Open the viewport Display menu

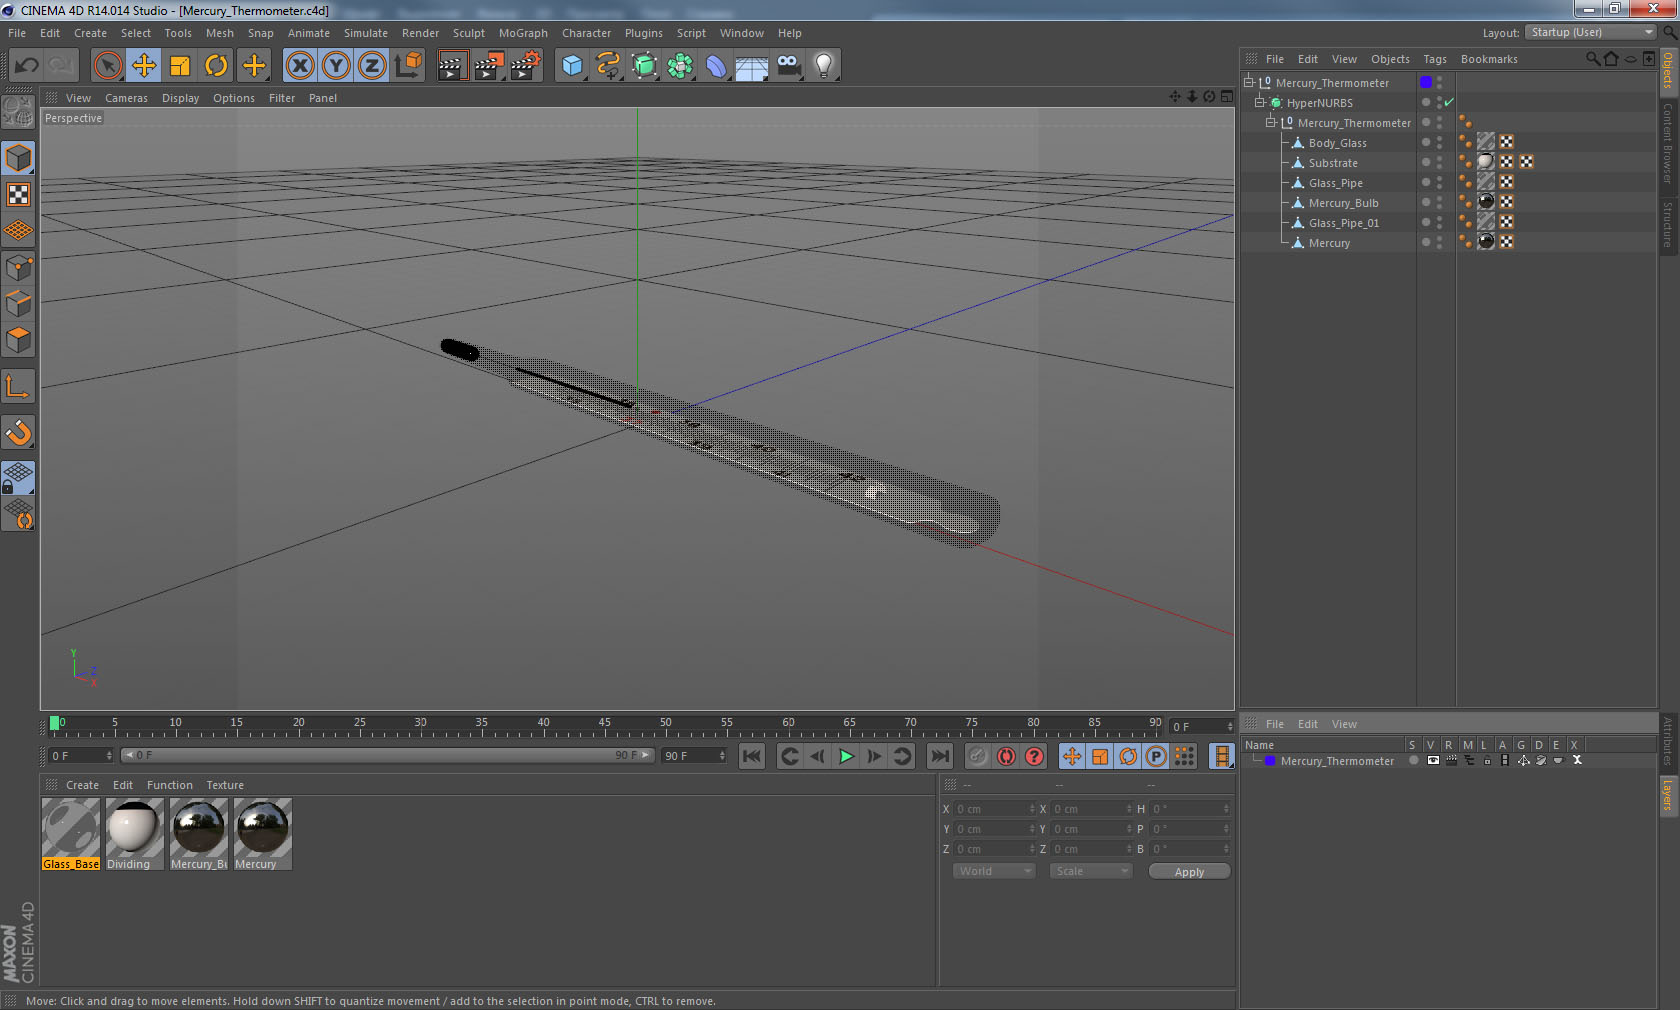[x=180, y=98]
